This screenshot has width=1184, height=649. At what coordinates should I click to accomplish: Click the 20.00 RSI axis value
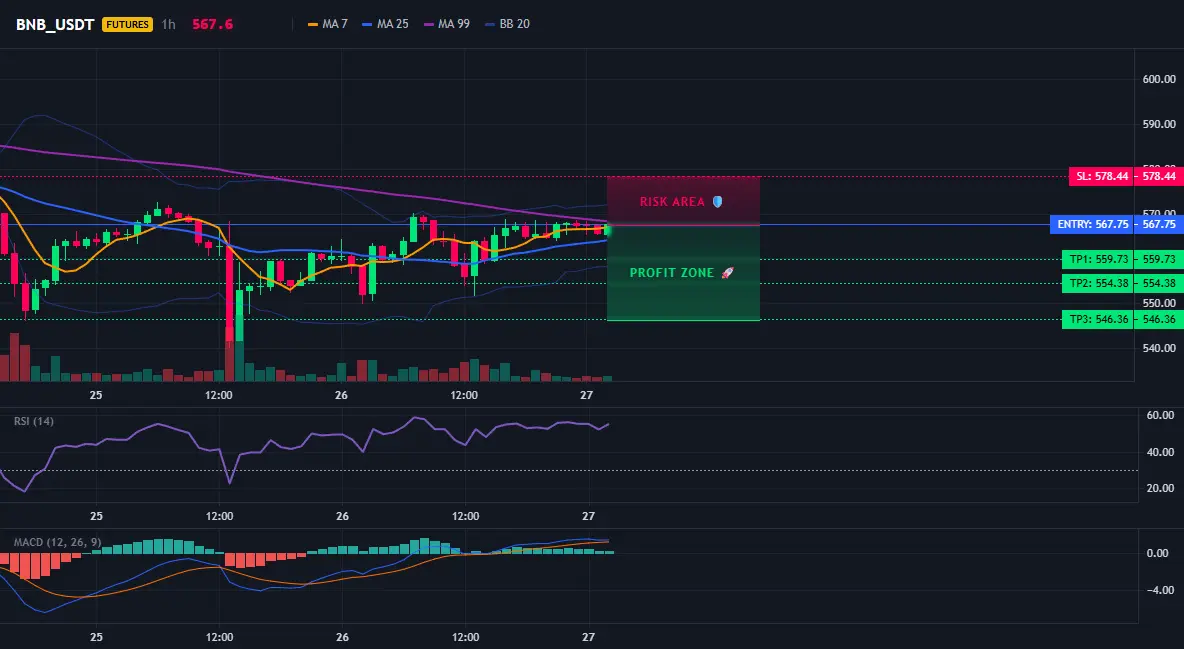tap(1160, 488)
